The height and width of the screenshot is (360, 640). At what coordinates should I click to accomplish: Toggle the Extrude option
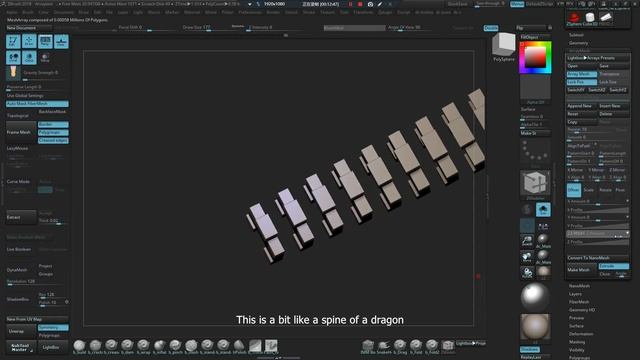614,266
